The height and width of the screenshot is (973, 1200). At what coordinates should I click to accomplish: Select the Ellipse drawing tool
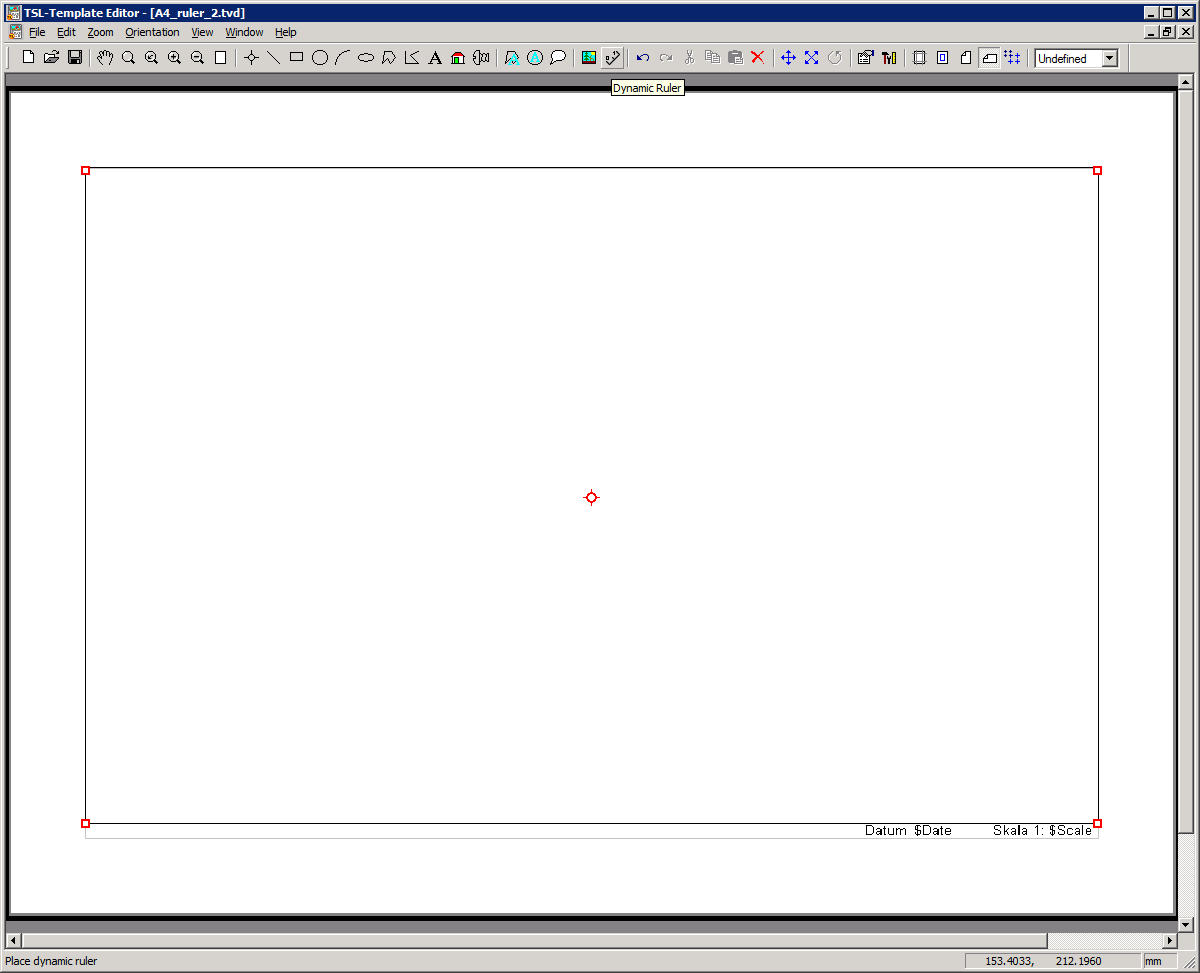[x=366, y=58]
